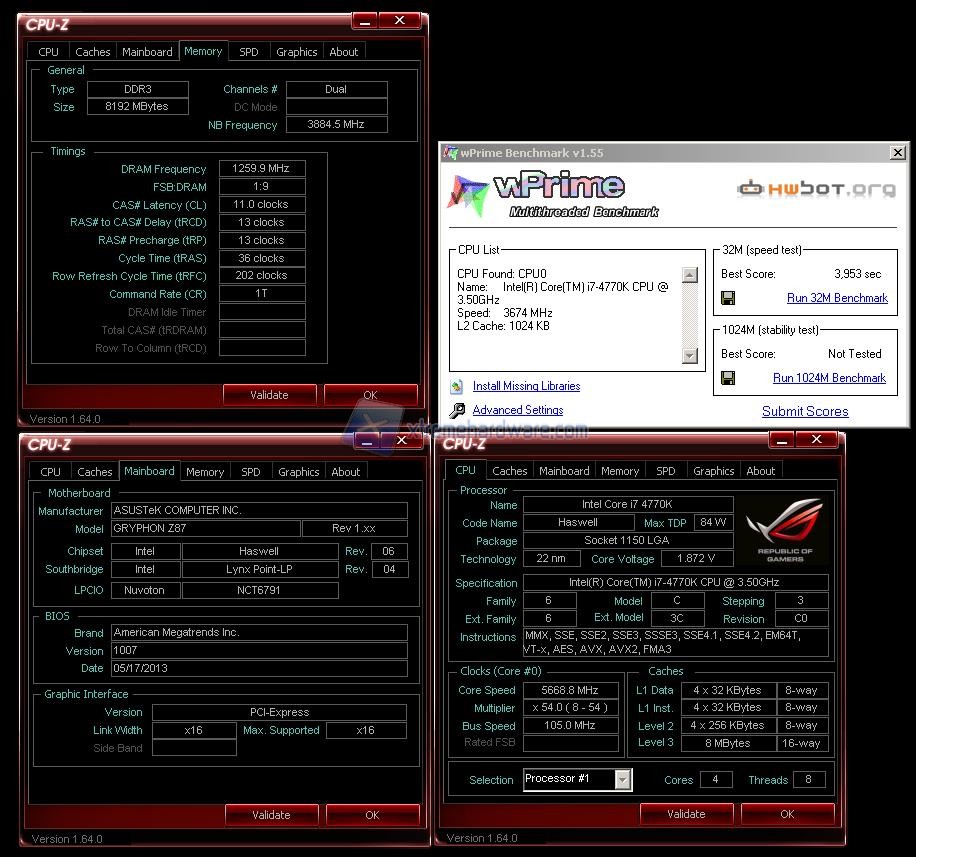Open Caches tab in the processor info window
This screenshot has height=857, width=960.
(509, 471)
